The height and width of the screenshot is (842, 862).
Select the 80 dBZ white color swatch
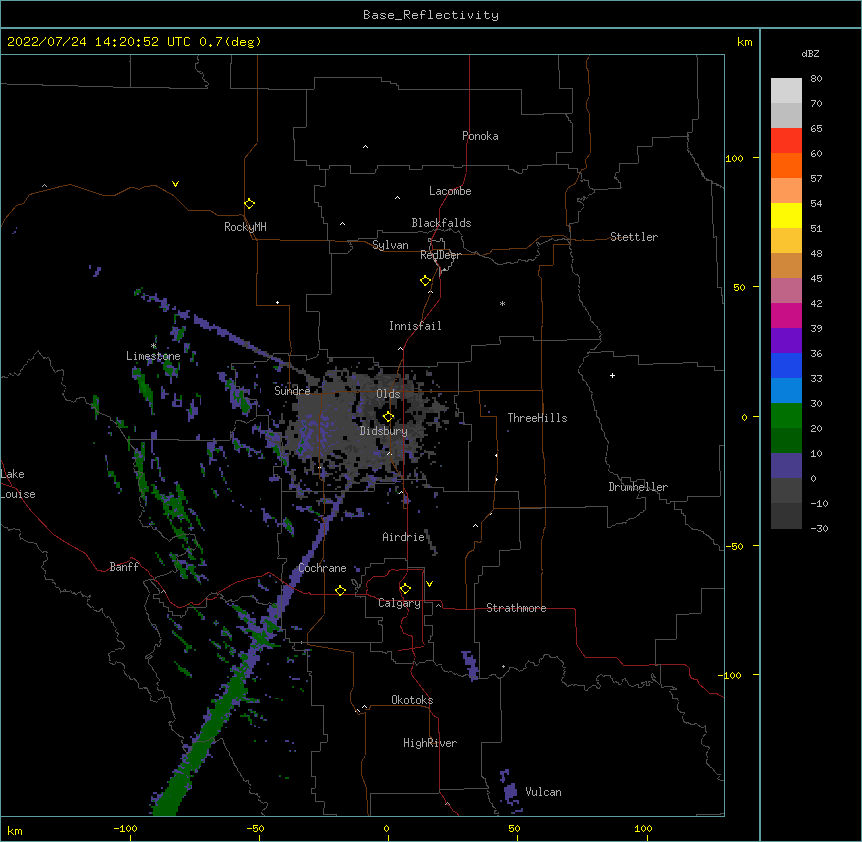(x=786, y=91)
